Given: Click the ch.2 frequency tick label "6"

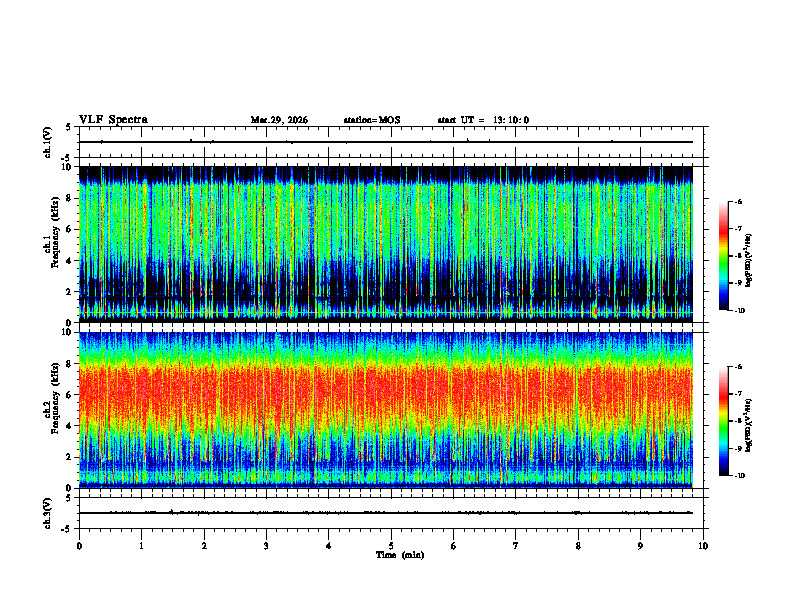Looking at the screenshot, I should click(69, 395).
